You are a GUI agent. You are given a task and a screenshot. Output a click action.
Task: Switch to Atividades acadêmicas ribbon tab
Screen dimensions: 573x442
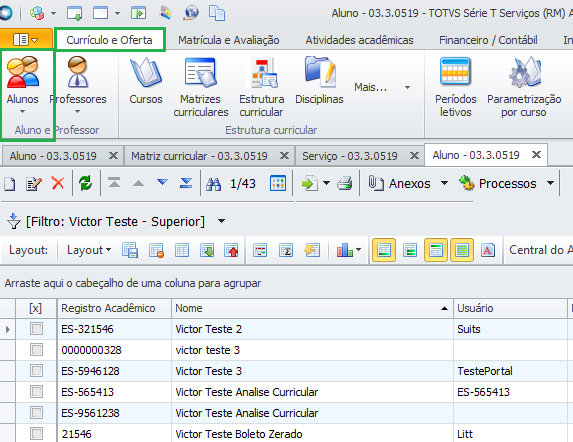[360, 40]
